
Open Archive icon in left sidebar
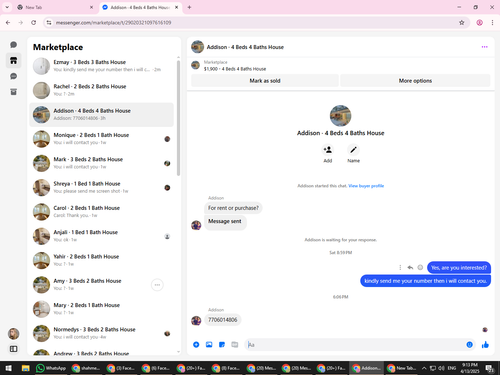click(13, 92)
